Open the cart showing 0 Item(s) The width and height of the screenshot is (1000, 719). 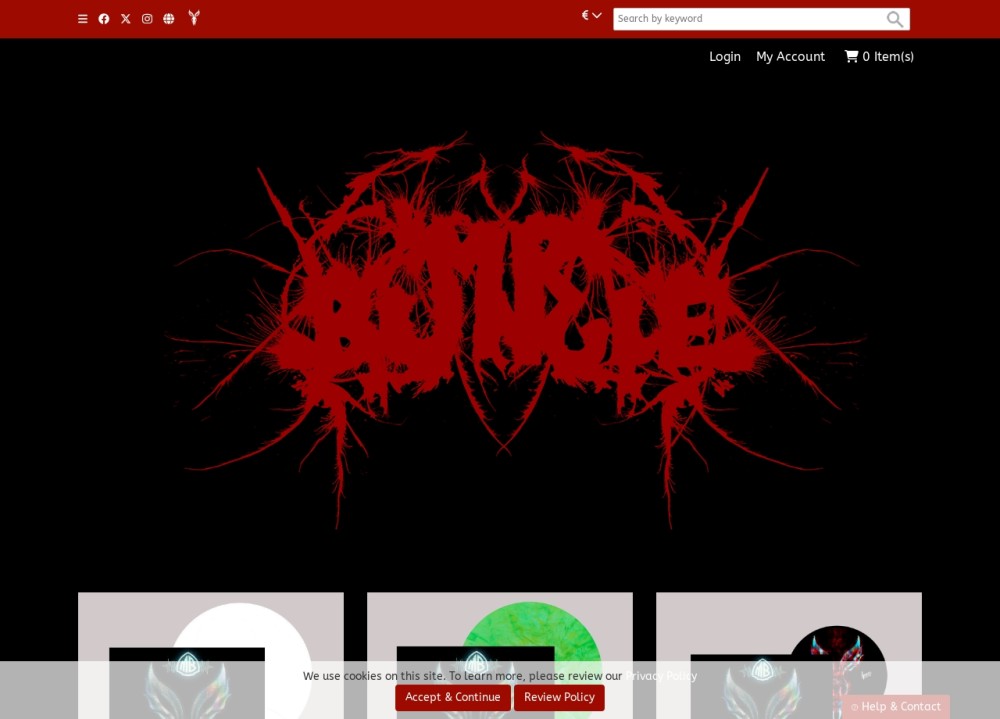pos(878,56)
